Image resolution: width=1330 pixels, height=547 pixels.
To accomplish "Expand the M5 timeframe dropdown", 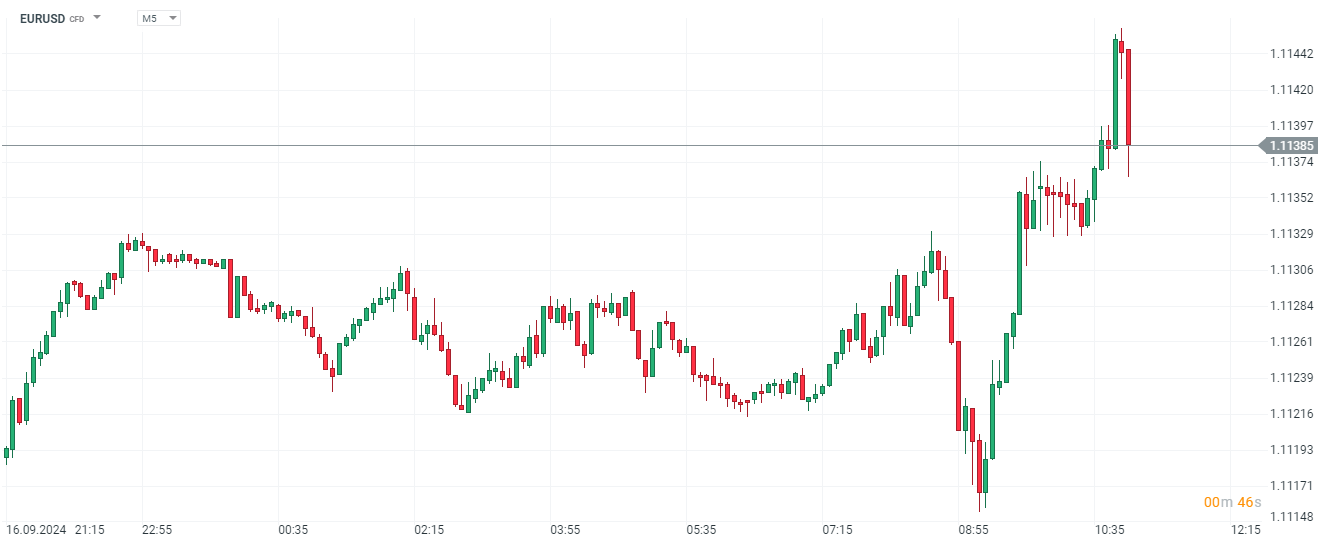I will pos(172,18).
